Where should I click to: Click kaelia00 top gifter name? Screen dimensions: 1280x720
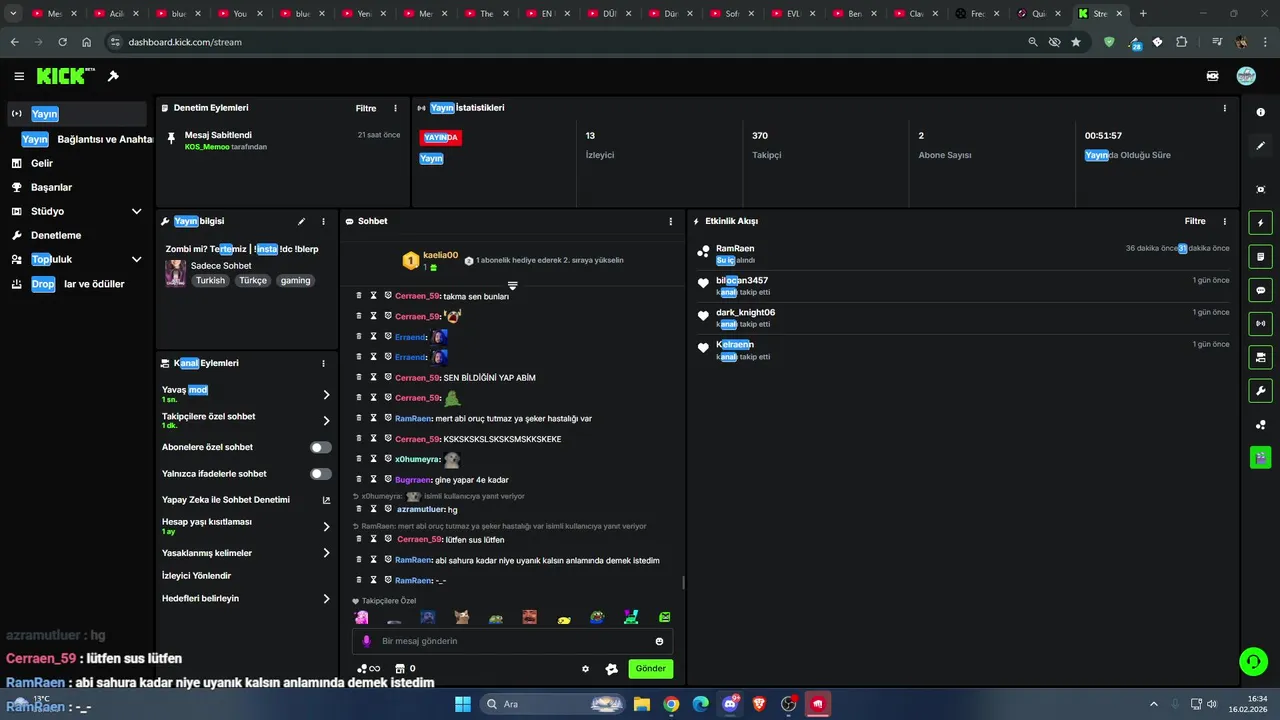(x=440, y=255)
